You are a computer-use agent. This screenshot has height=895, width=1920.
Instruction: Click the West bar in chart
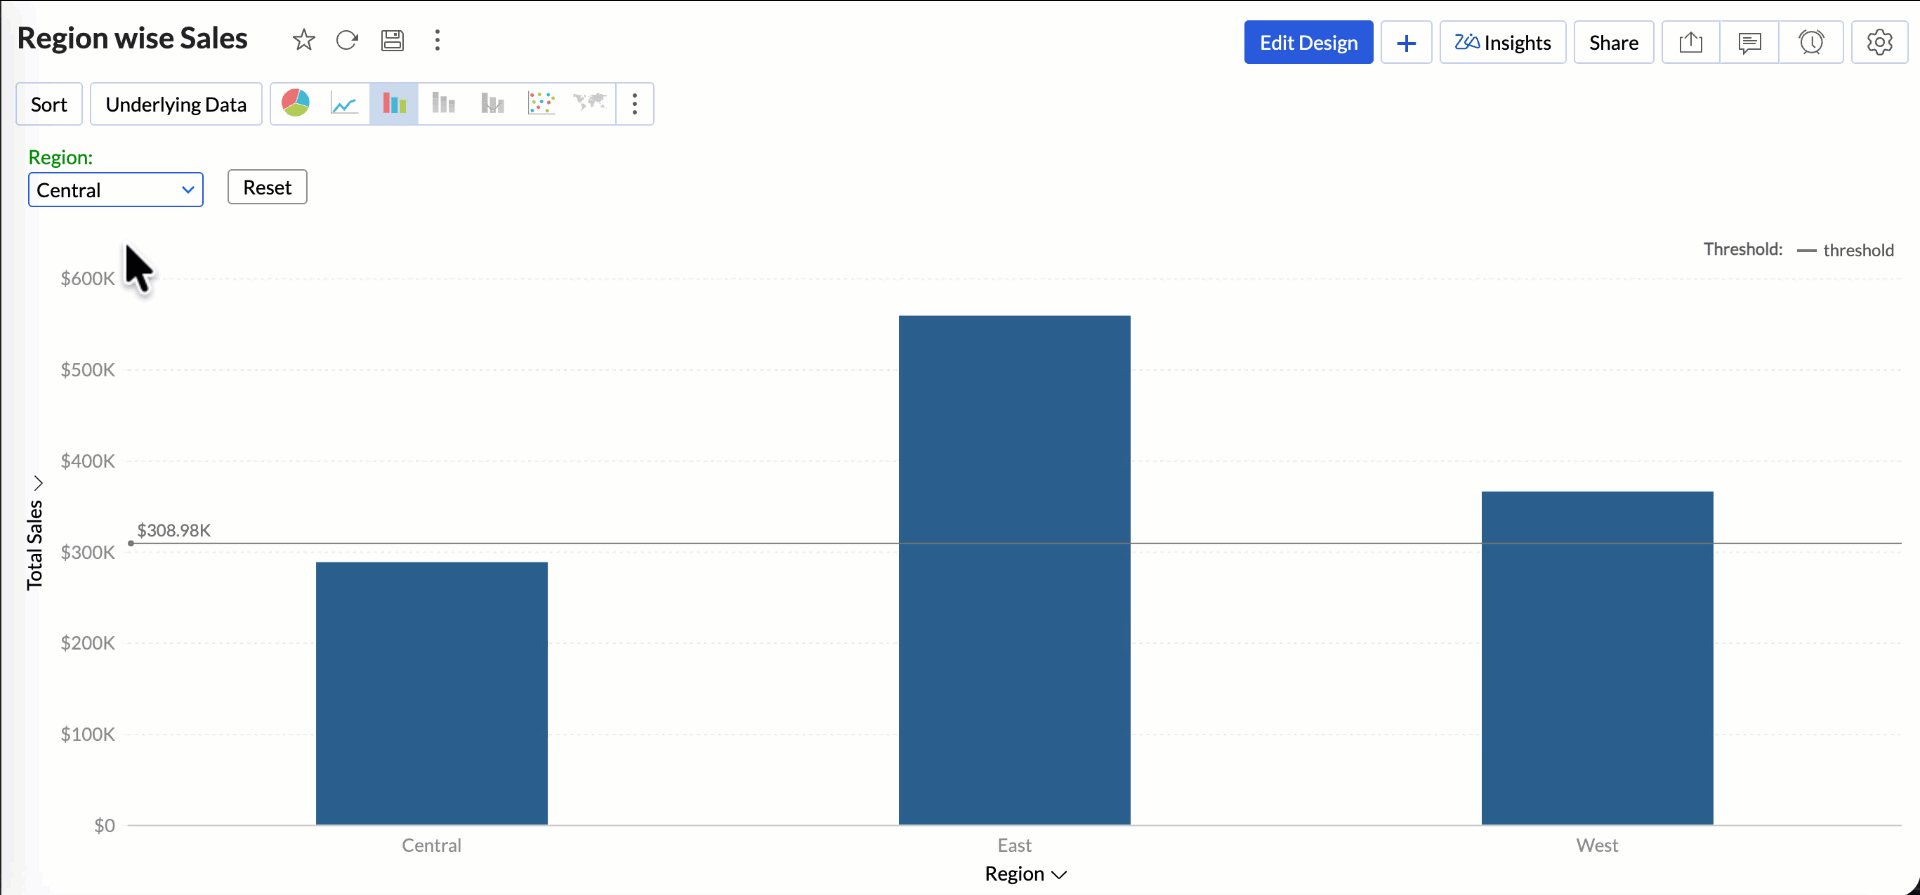pyautogui.click(x=1598, y=658)
